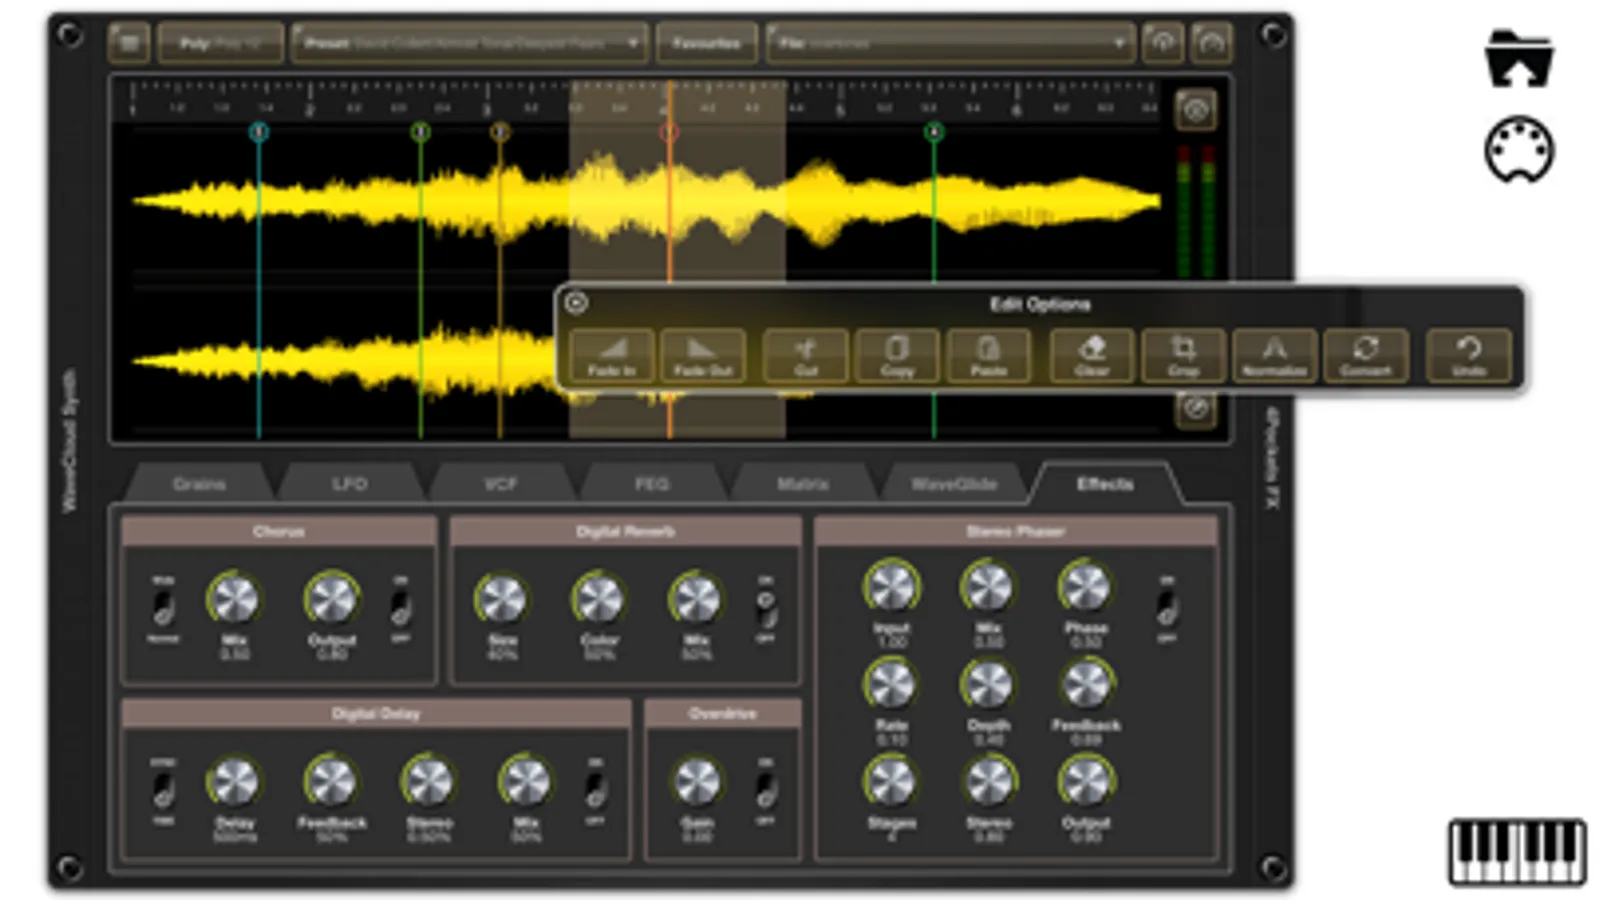1599x900 pixels.
Task: Open the hamburger menu in the top bar
Action: 129,43
